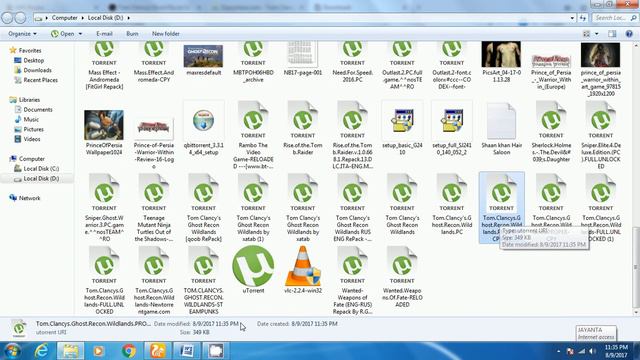This screenshot has height=360, width=640.
Task: Click the volume icon in system tray
Action: [x=592, y=351]
